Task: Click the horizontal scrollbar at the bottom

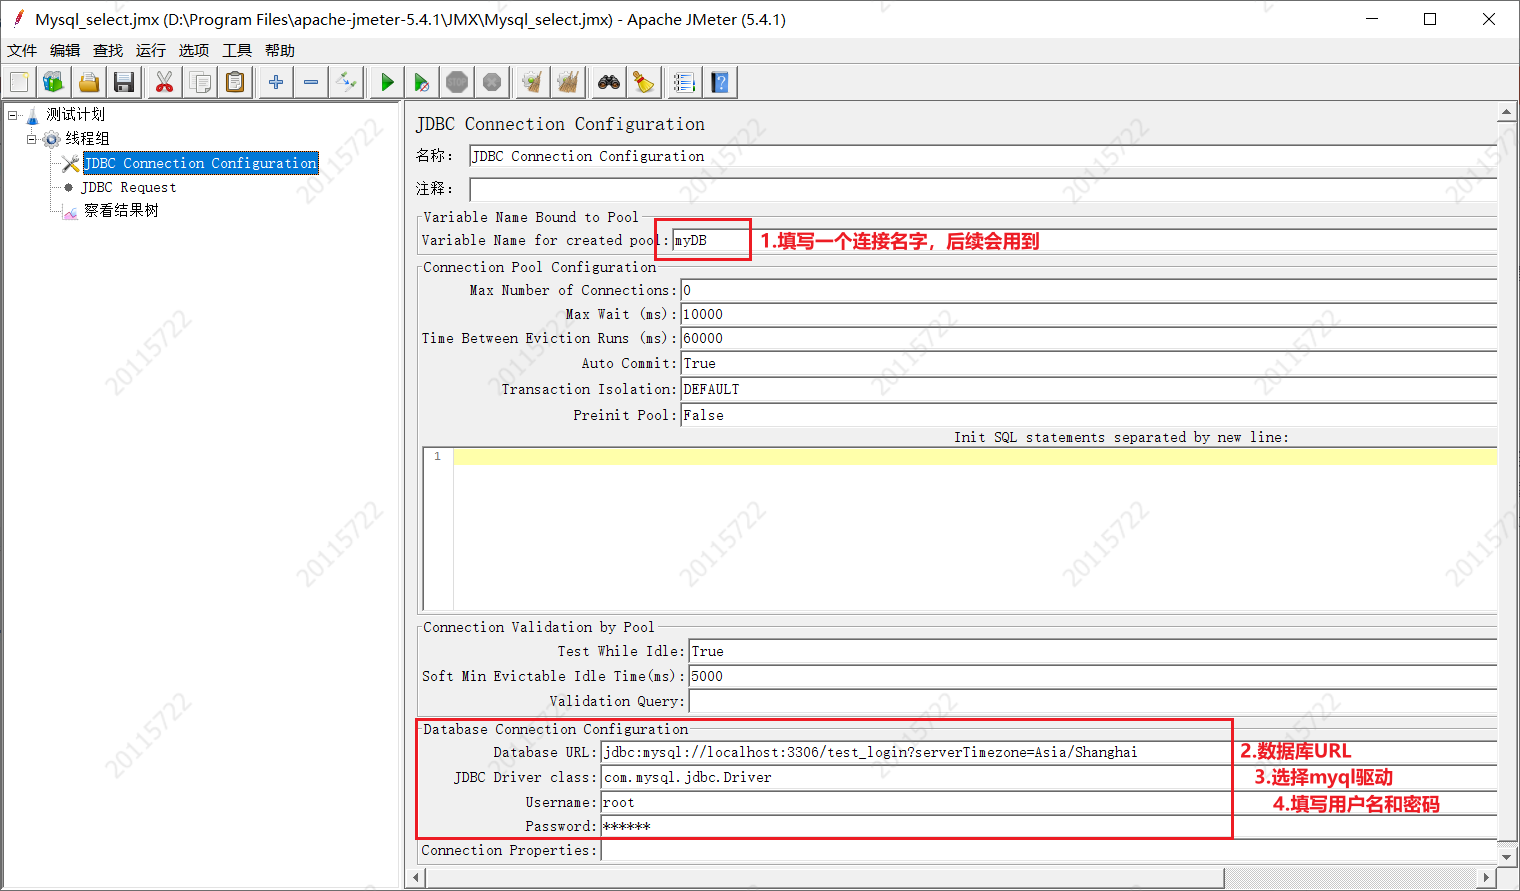Action: [800, 876]
